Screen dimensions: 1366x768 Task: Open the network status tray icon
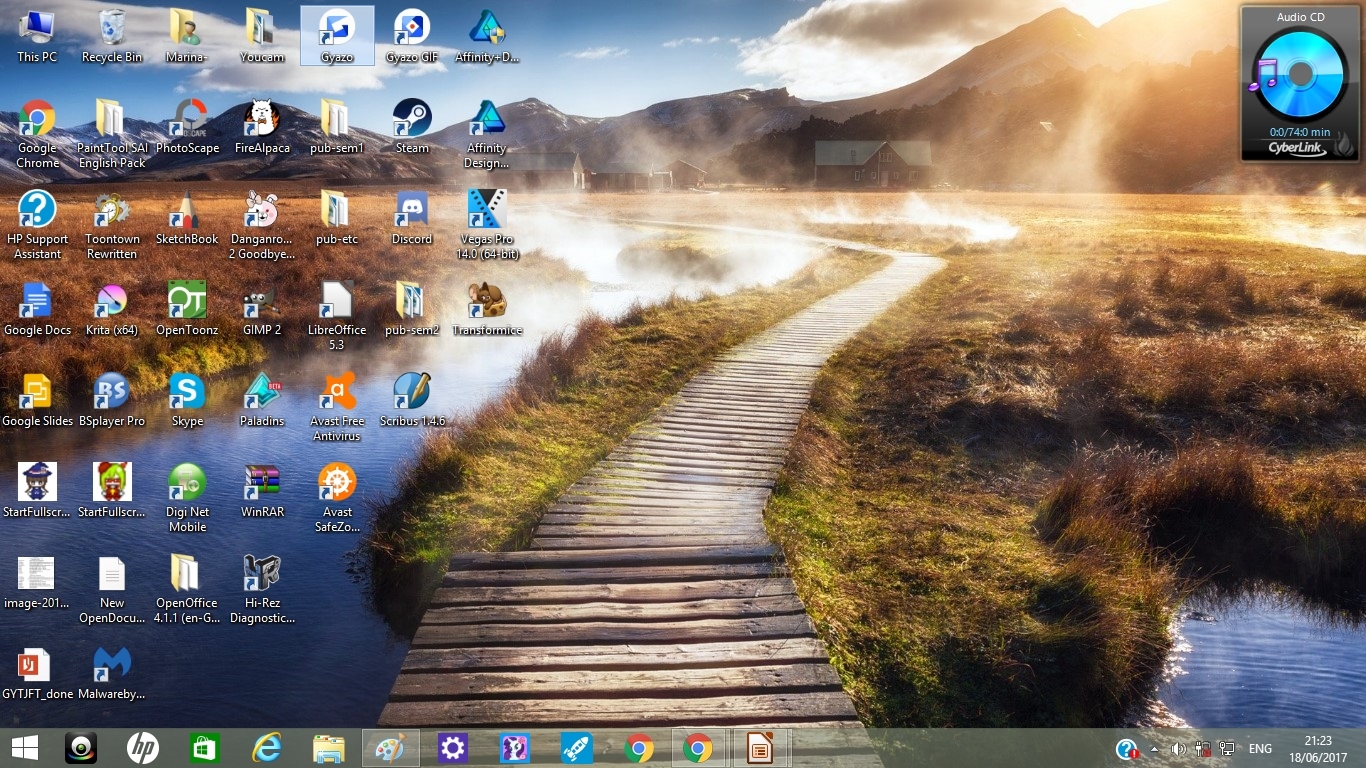pyautogui.click(x=1227, y=749)
